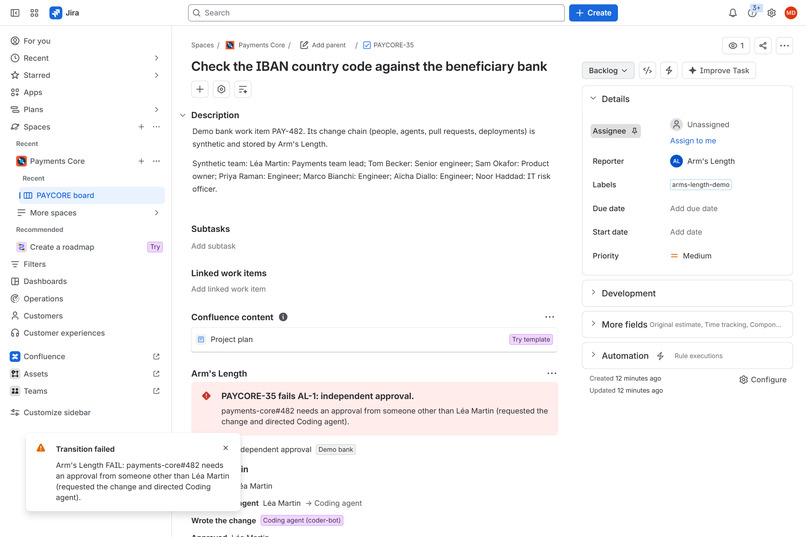Screen dimensions: 806x537
Task: Click Add linked work item
Action: [x=228, y=289]
